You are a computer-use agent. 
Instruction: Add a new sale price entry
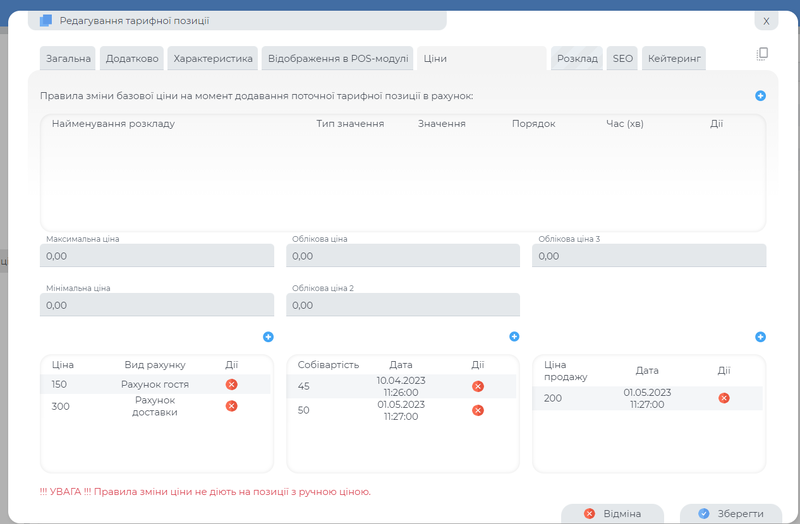[760, 337]
